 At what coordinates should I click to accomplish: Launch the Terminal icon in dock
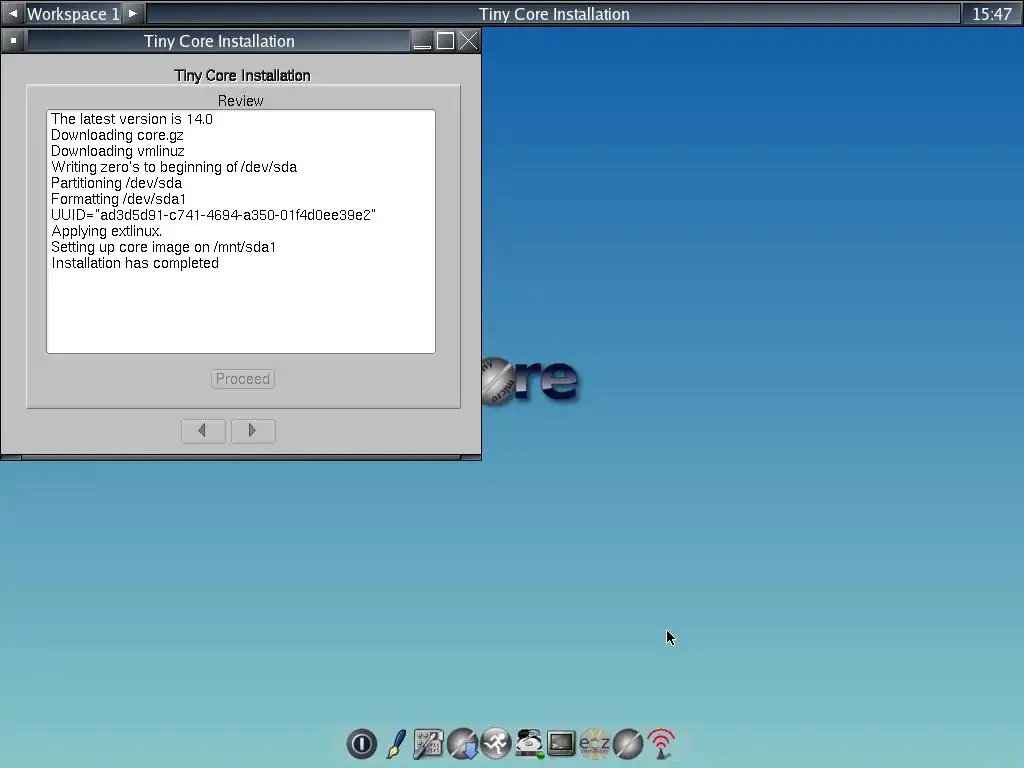562,744
